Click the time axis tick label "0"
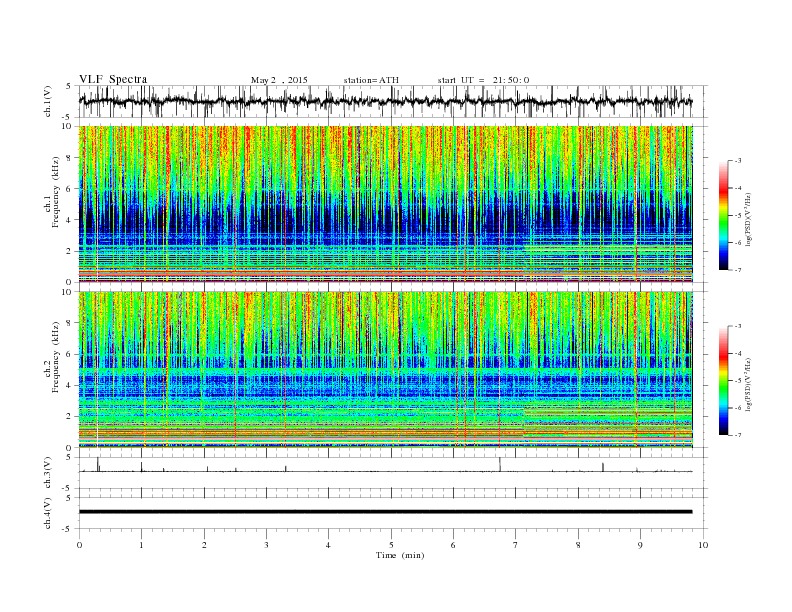Screen dimensions: 792x612 click(79, 545)
